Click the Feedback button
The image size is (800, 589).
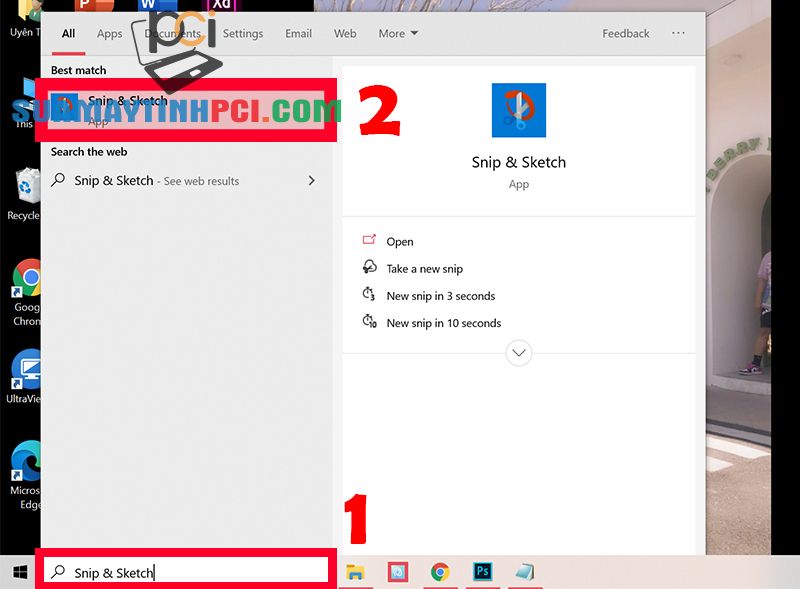pos(626,34)
